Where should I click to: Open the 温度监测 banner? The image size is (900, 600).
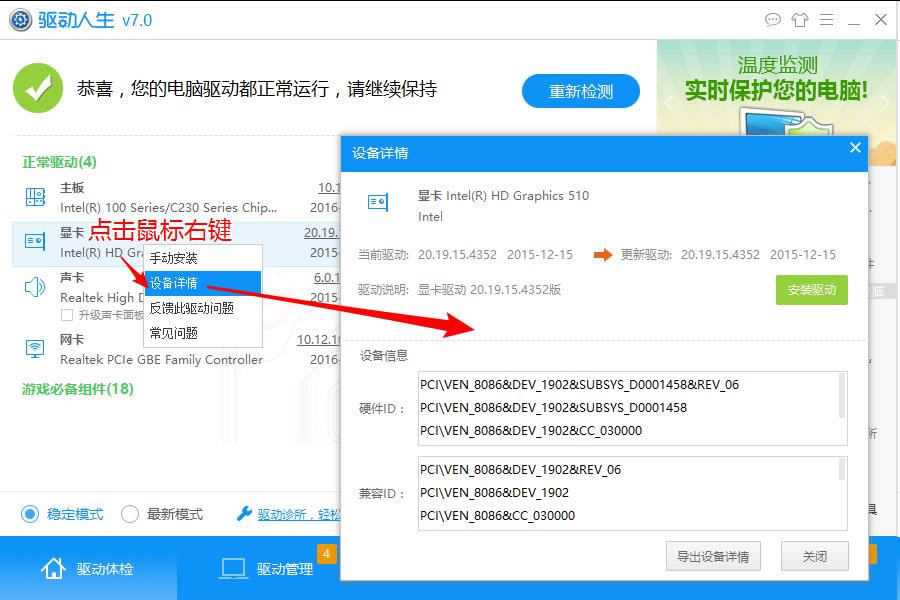[x=776, y=87]
